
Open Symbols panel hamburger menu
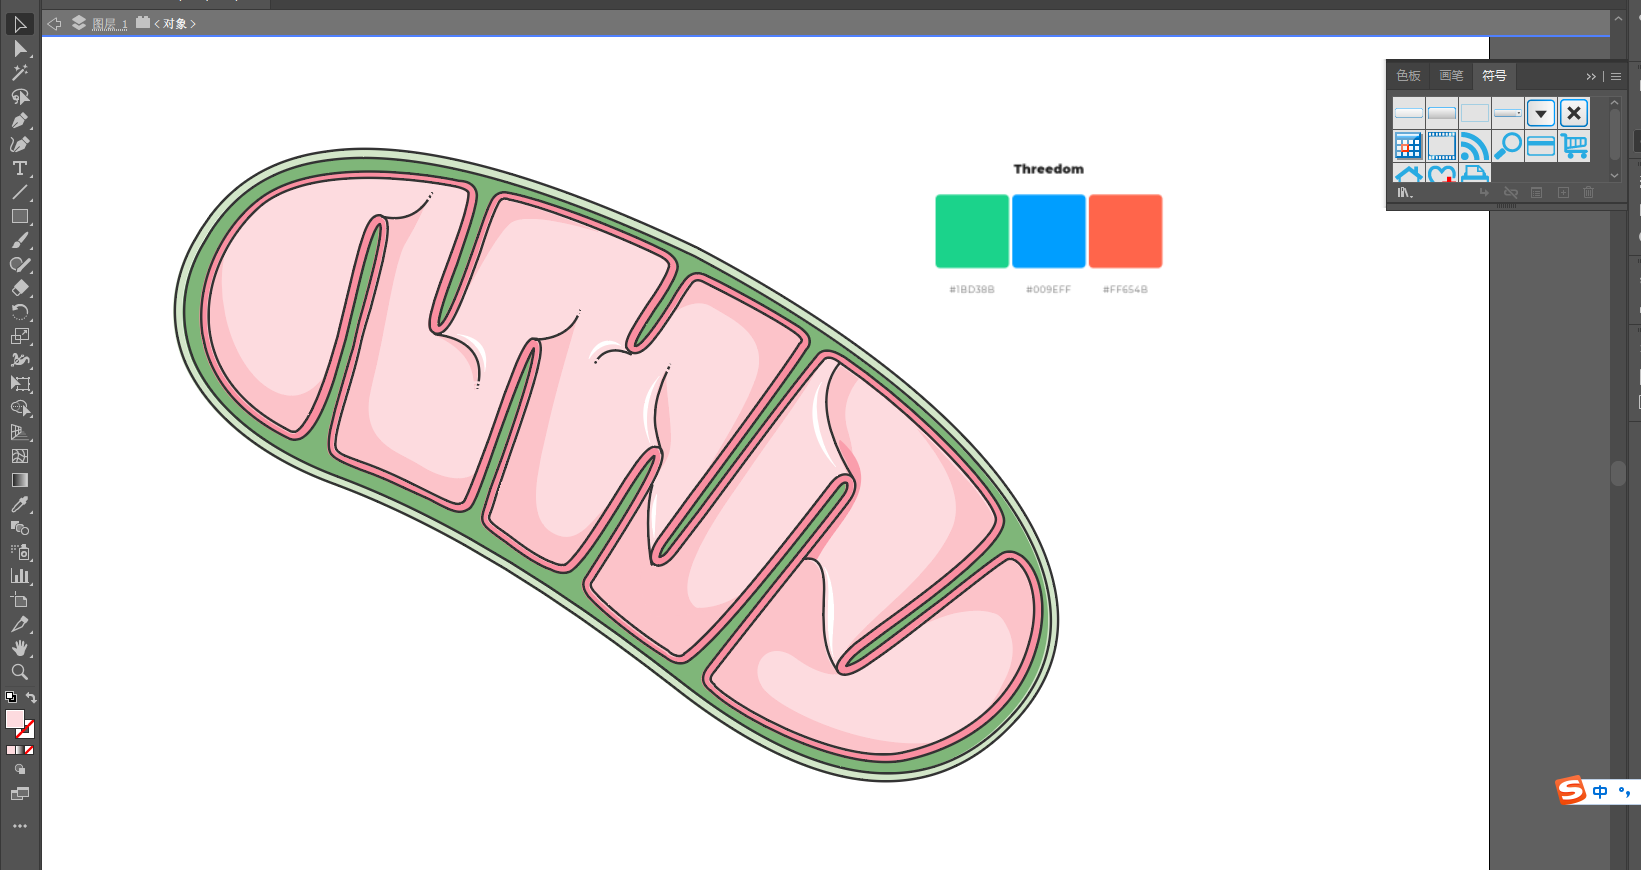tap(1616, 77)
